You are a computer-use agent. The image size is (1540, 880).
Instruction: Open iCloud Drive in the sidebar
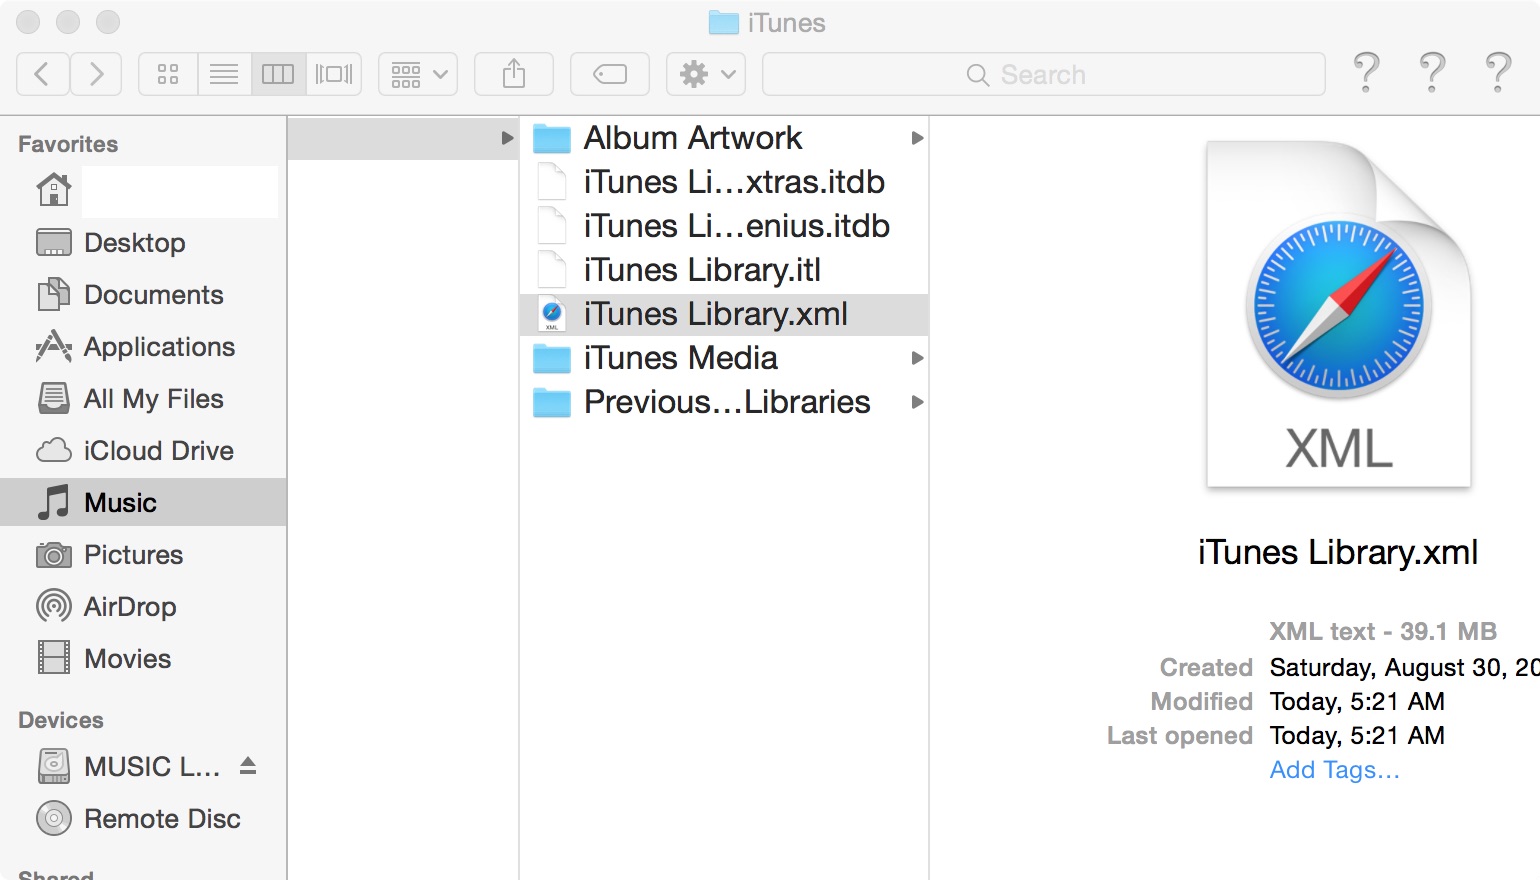tap(144, 451)
